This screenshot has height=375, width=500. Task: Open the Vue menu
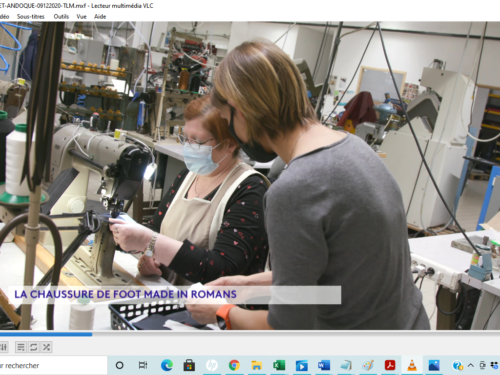(x=81, y=16)
